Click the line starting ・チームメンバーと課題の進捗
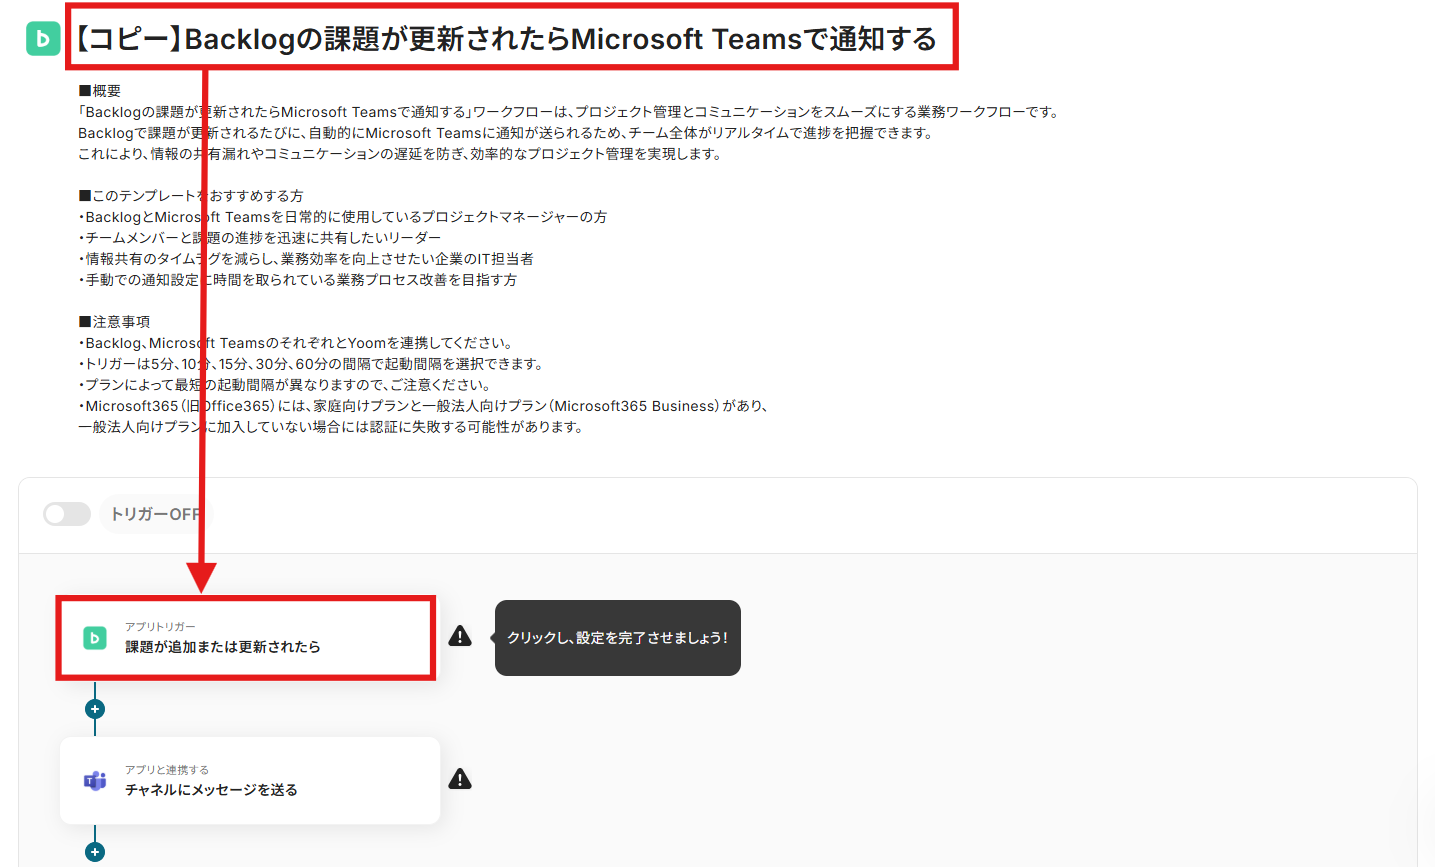 click(260, 238)
